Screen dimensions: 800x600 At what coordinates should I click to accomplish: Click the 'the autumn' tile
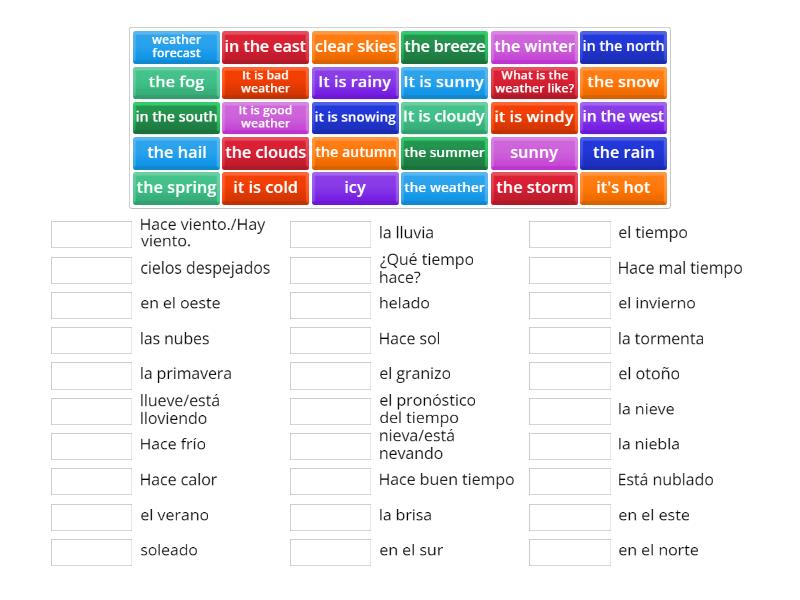[x=355, y=152]
